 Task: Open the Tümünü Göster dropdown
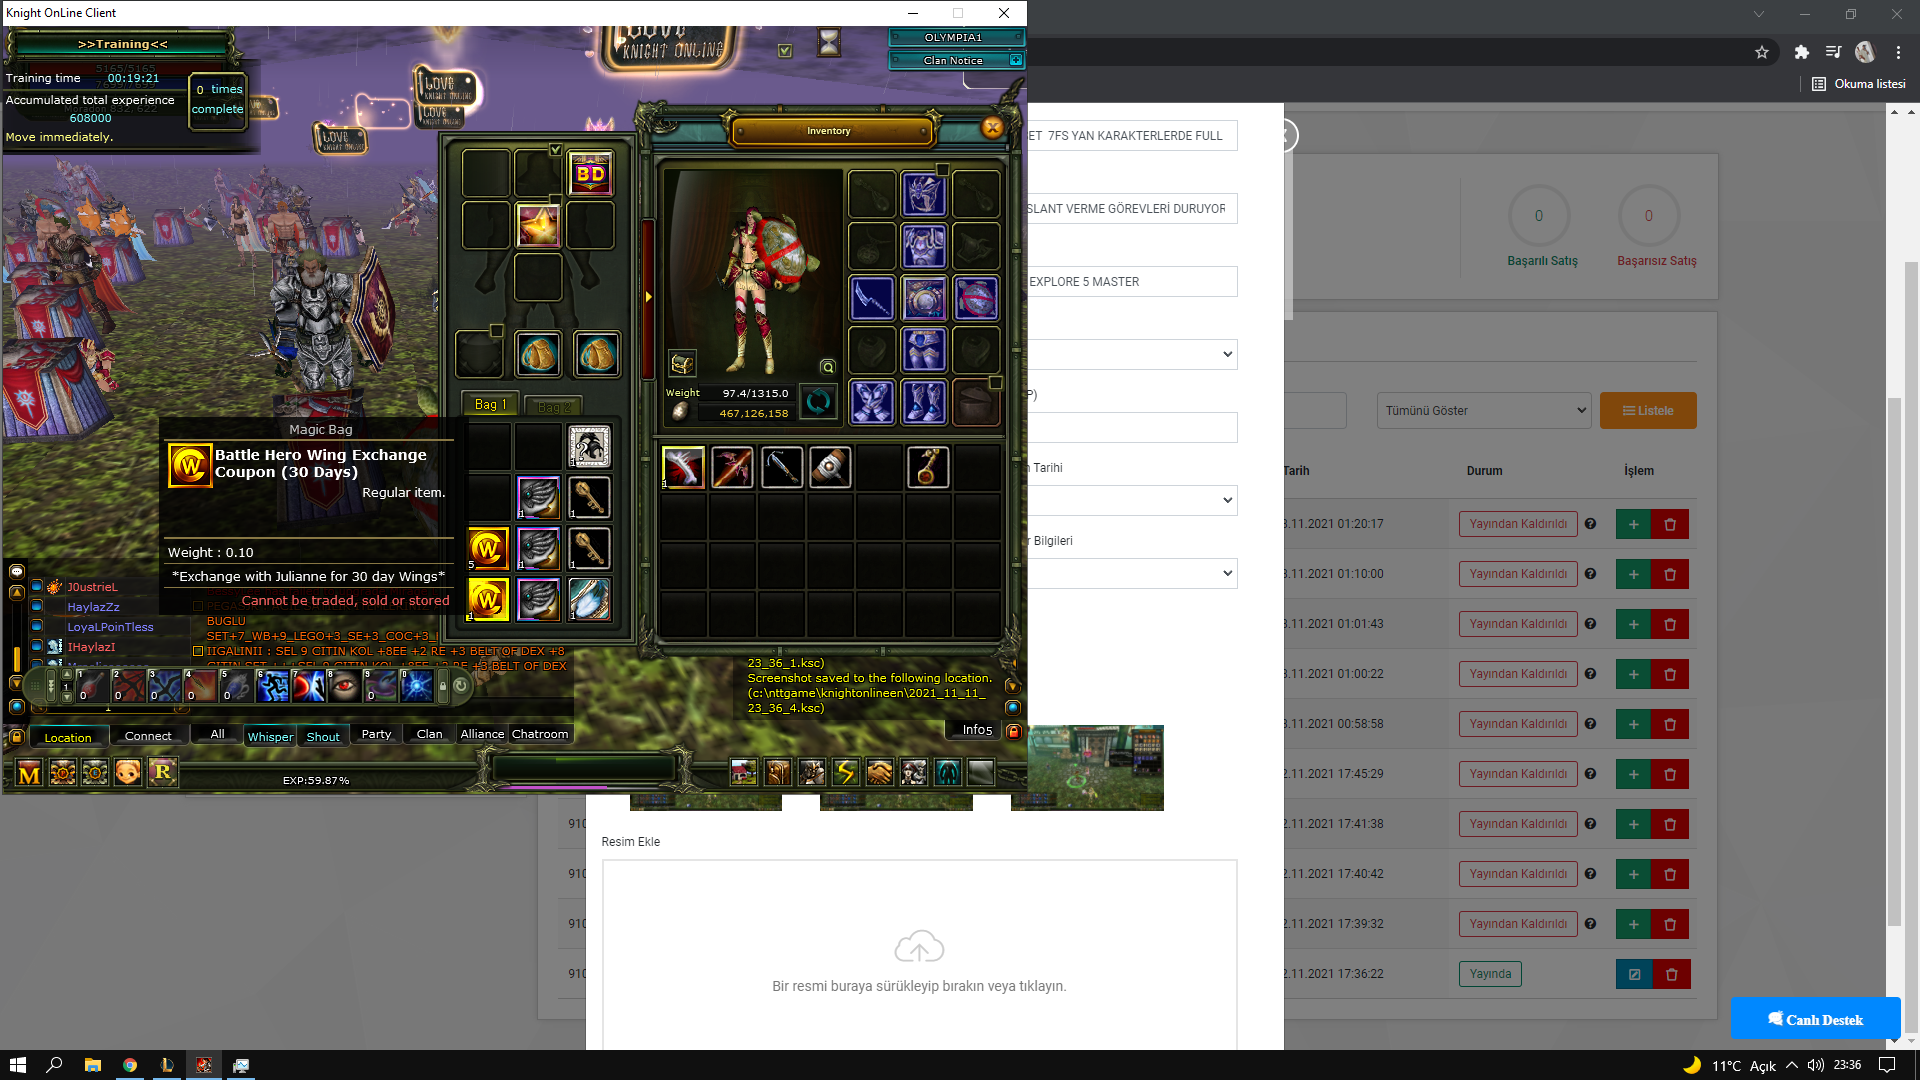[1484, 410]
